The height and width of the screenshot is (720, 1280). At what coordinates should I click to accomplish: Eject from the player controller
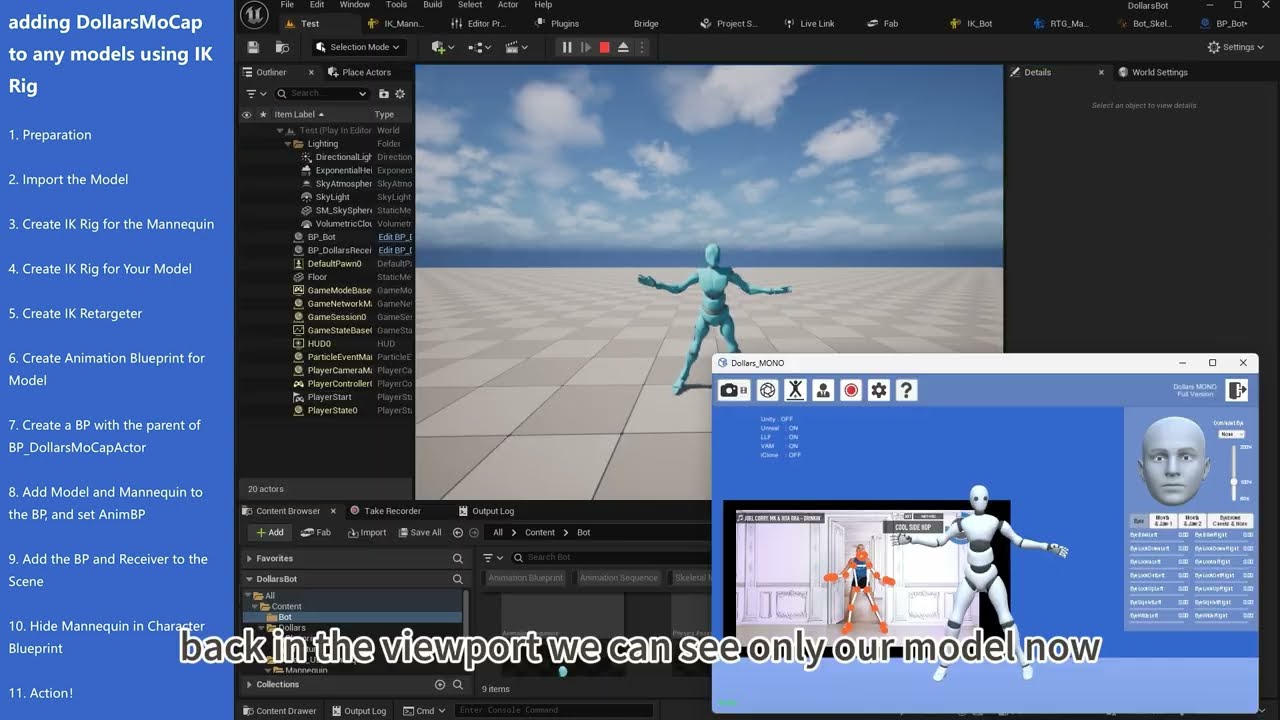(623, 47)
